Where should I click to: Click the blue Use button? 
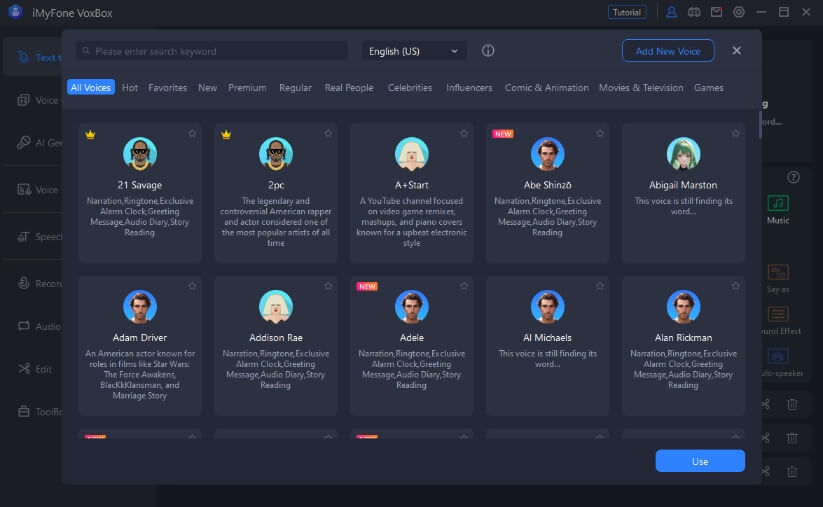[x=700, y=461]
